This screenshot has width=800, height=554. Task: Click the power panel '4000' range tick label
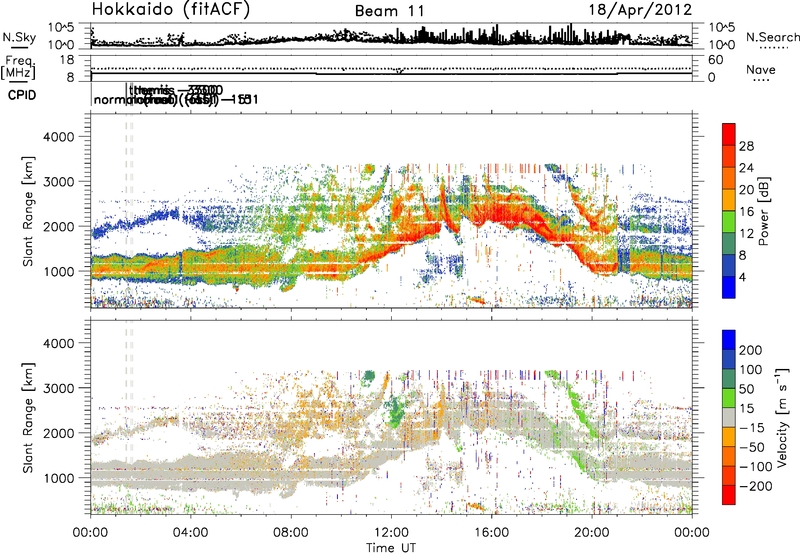(x=58, y=137)
